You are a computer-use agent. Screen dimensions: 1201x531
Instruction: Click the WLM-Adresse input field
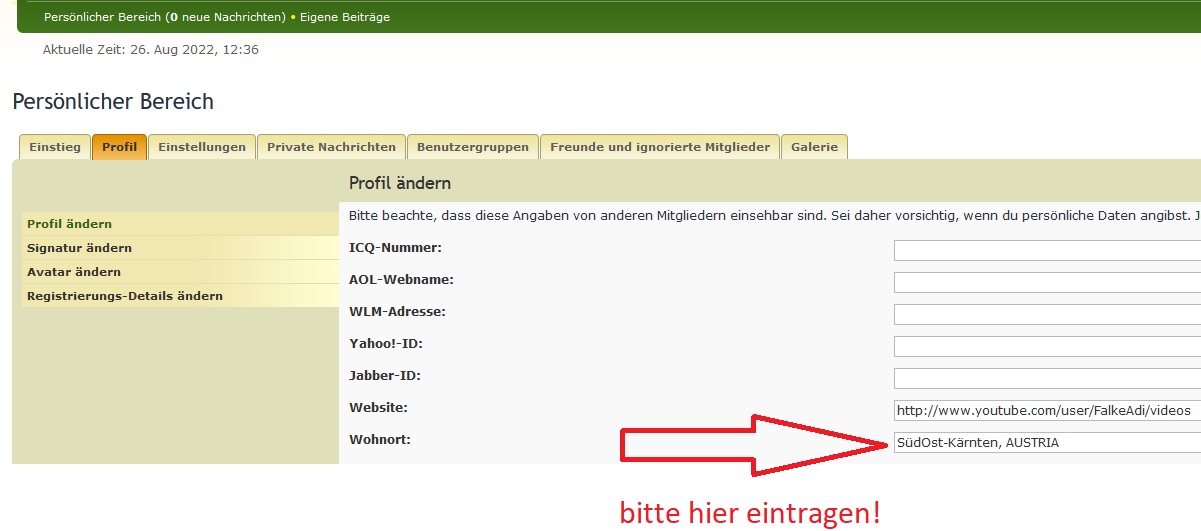tap(1046, 314)
